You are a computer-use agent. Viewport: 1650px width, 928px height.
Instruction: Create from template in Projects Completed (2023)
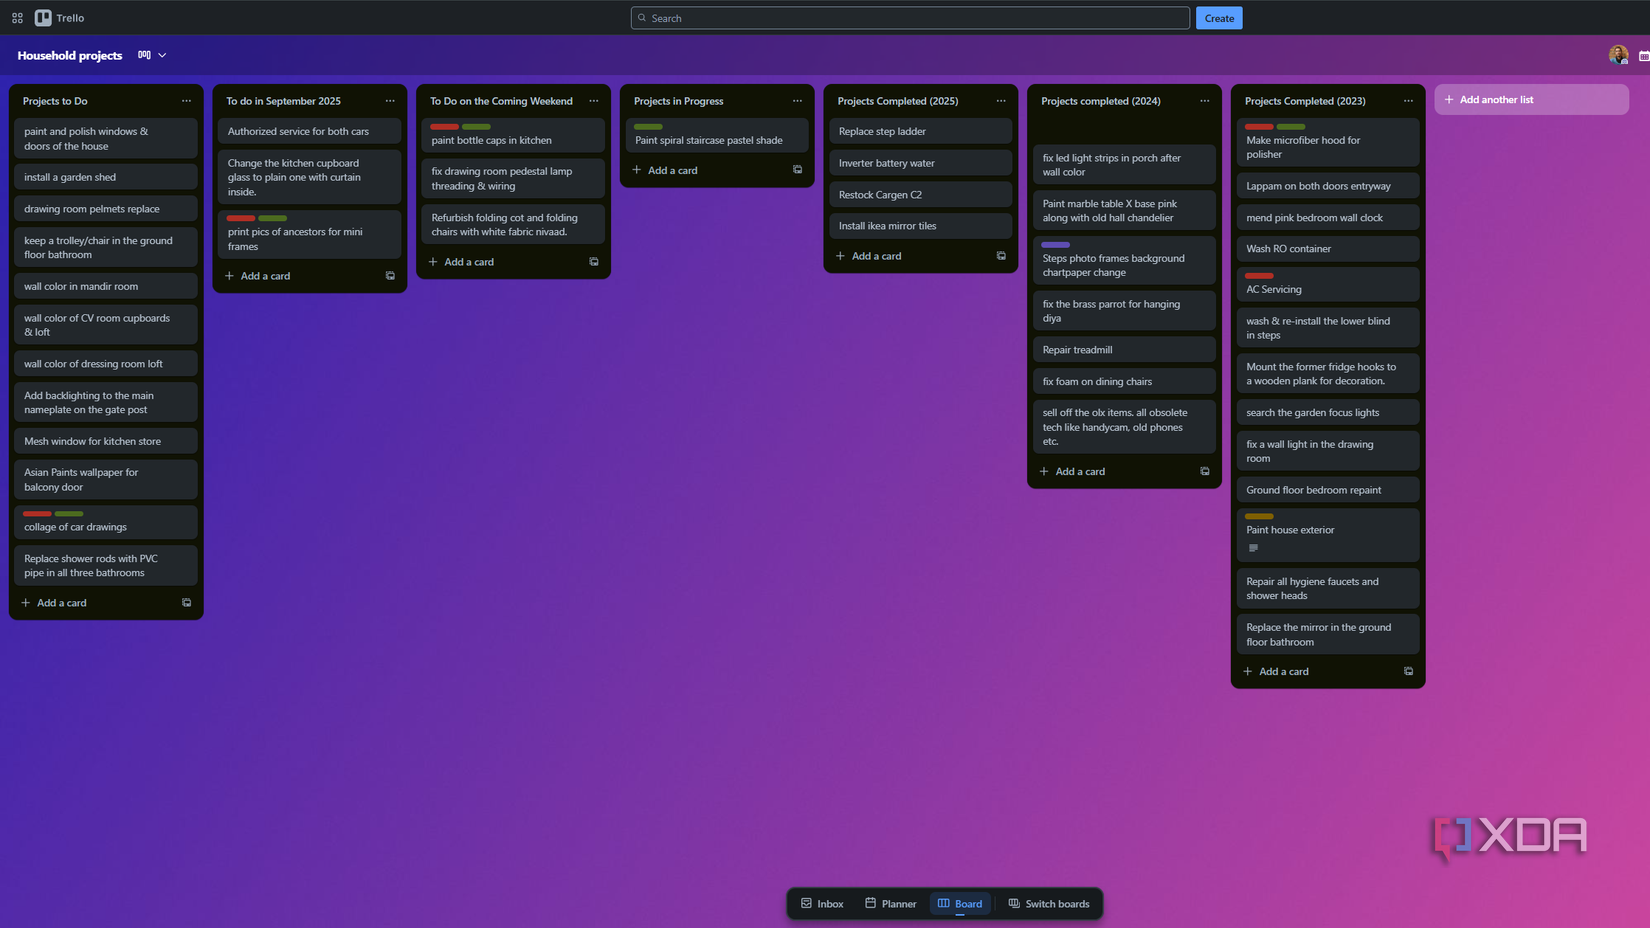(1408, 671)
